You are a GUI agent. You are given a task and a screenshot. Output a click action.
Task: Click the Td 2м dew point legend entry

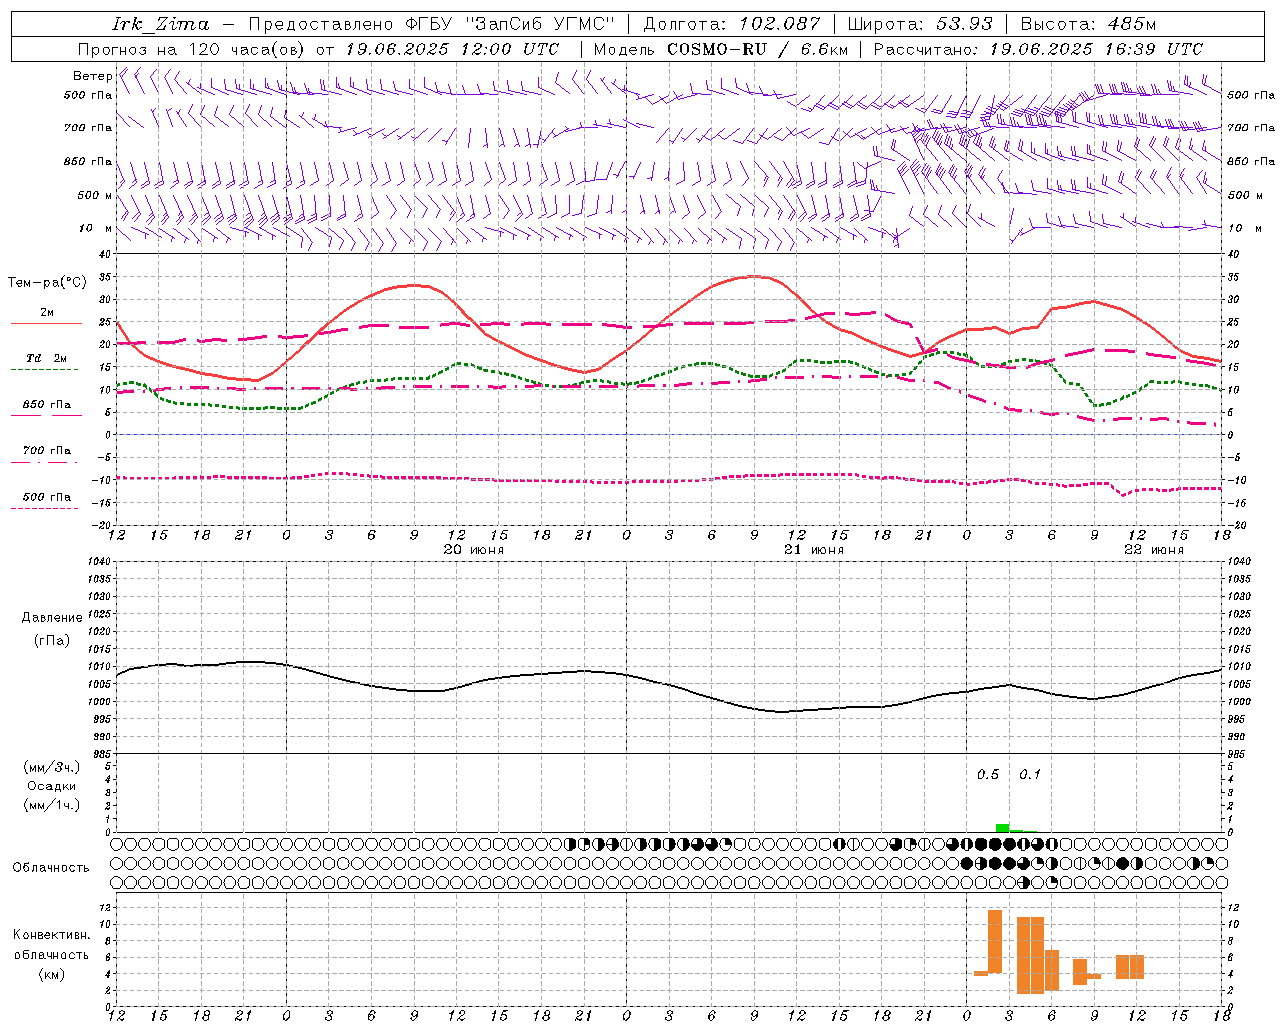coord(47,358)
